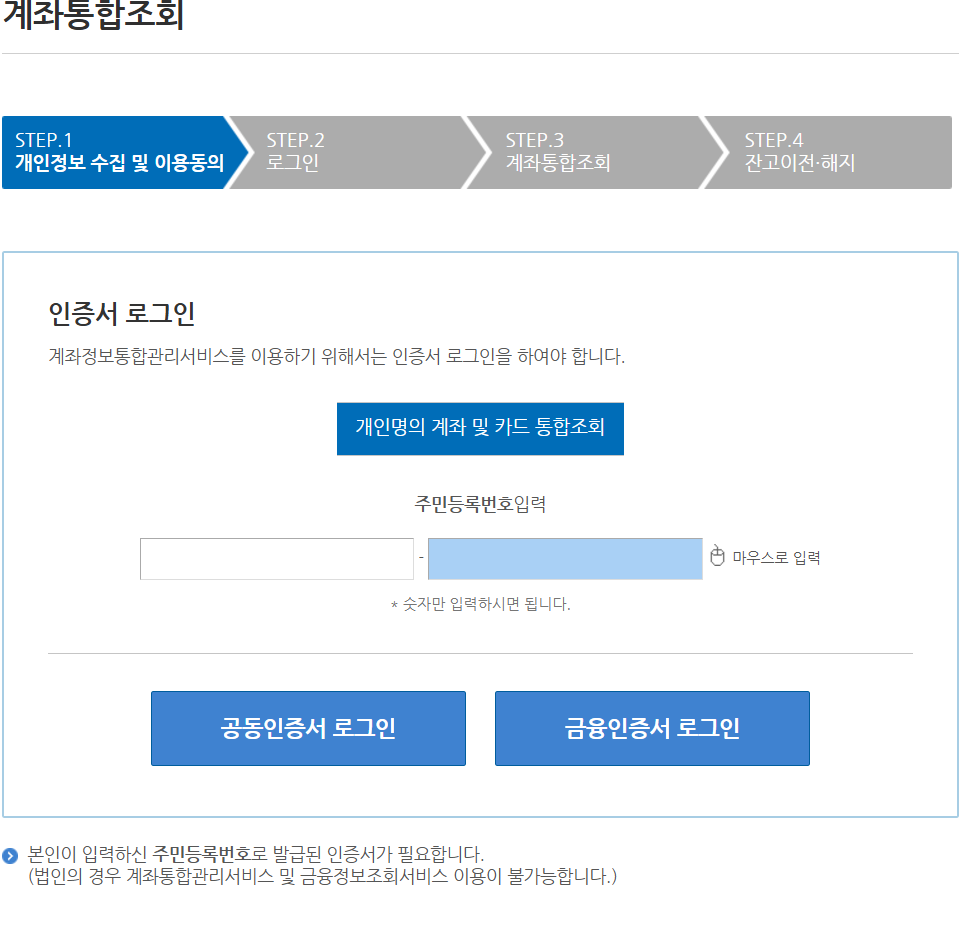
Task: Select the 마우스로 입력 text label
Action: pos(776,557)
